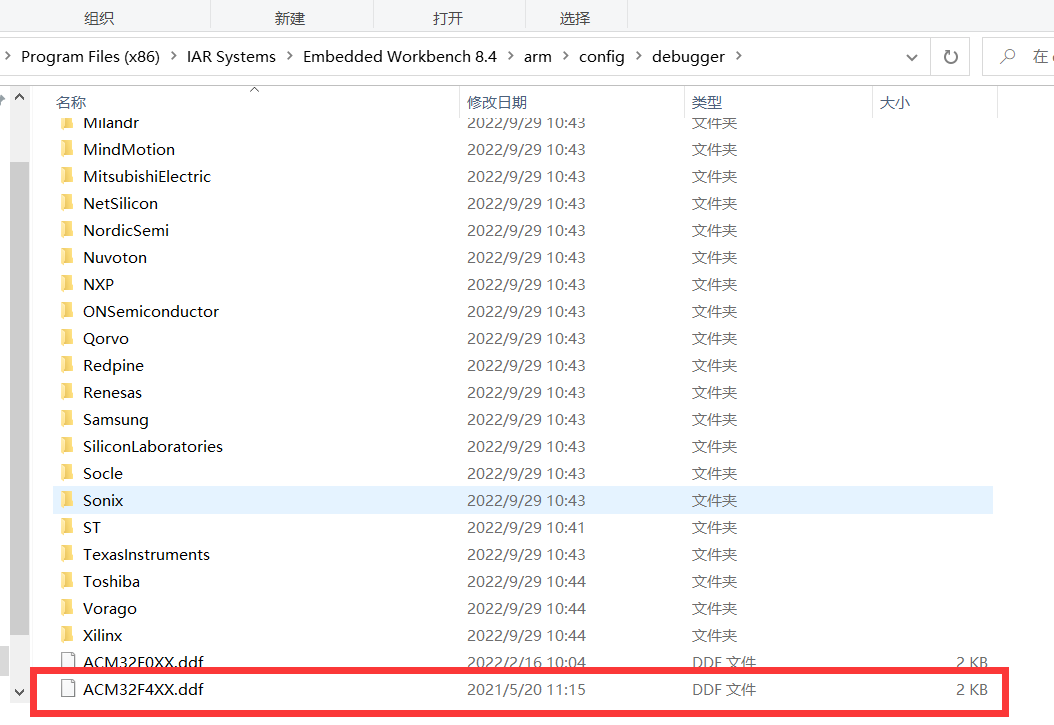This screenshot has width=1054, height=725.
Task: Click the Renesas folder icon
Action: 67,392
